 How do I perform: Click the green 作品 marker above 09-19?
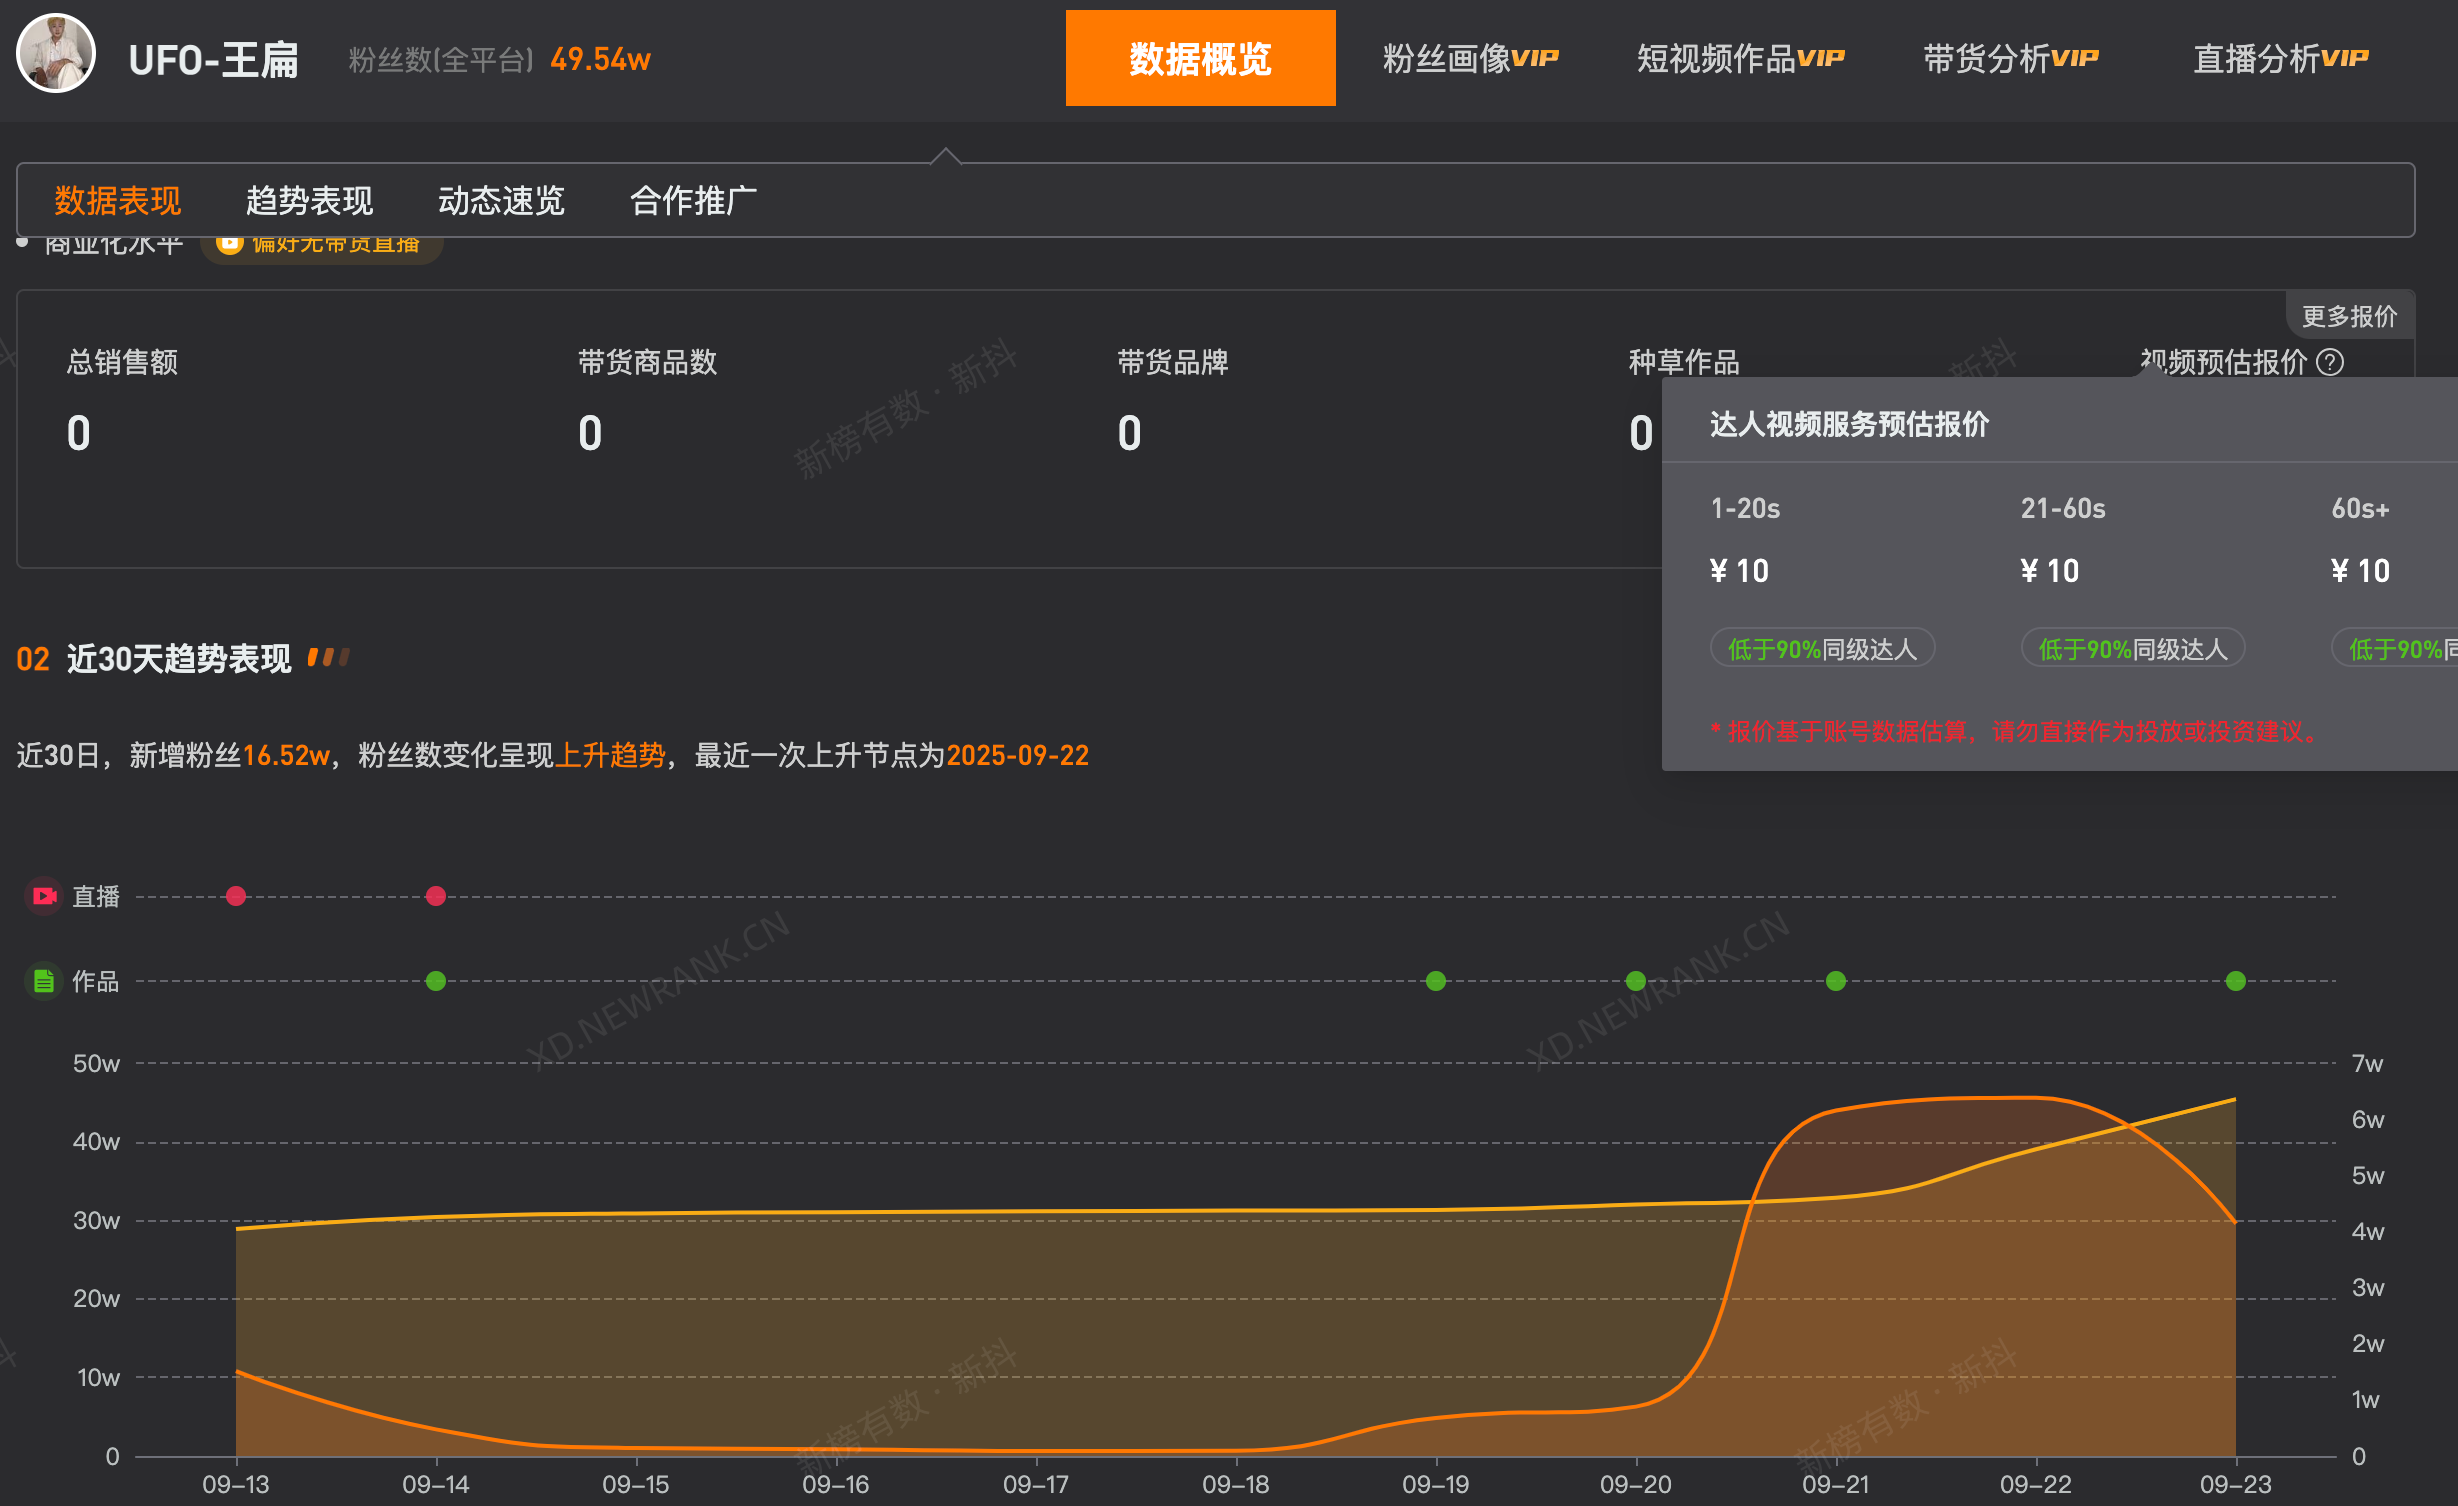pos(1436,980)
